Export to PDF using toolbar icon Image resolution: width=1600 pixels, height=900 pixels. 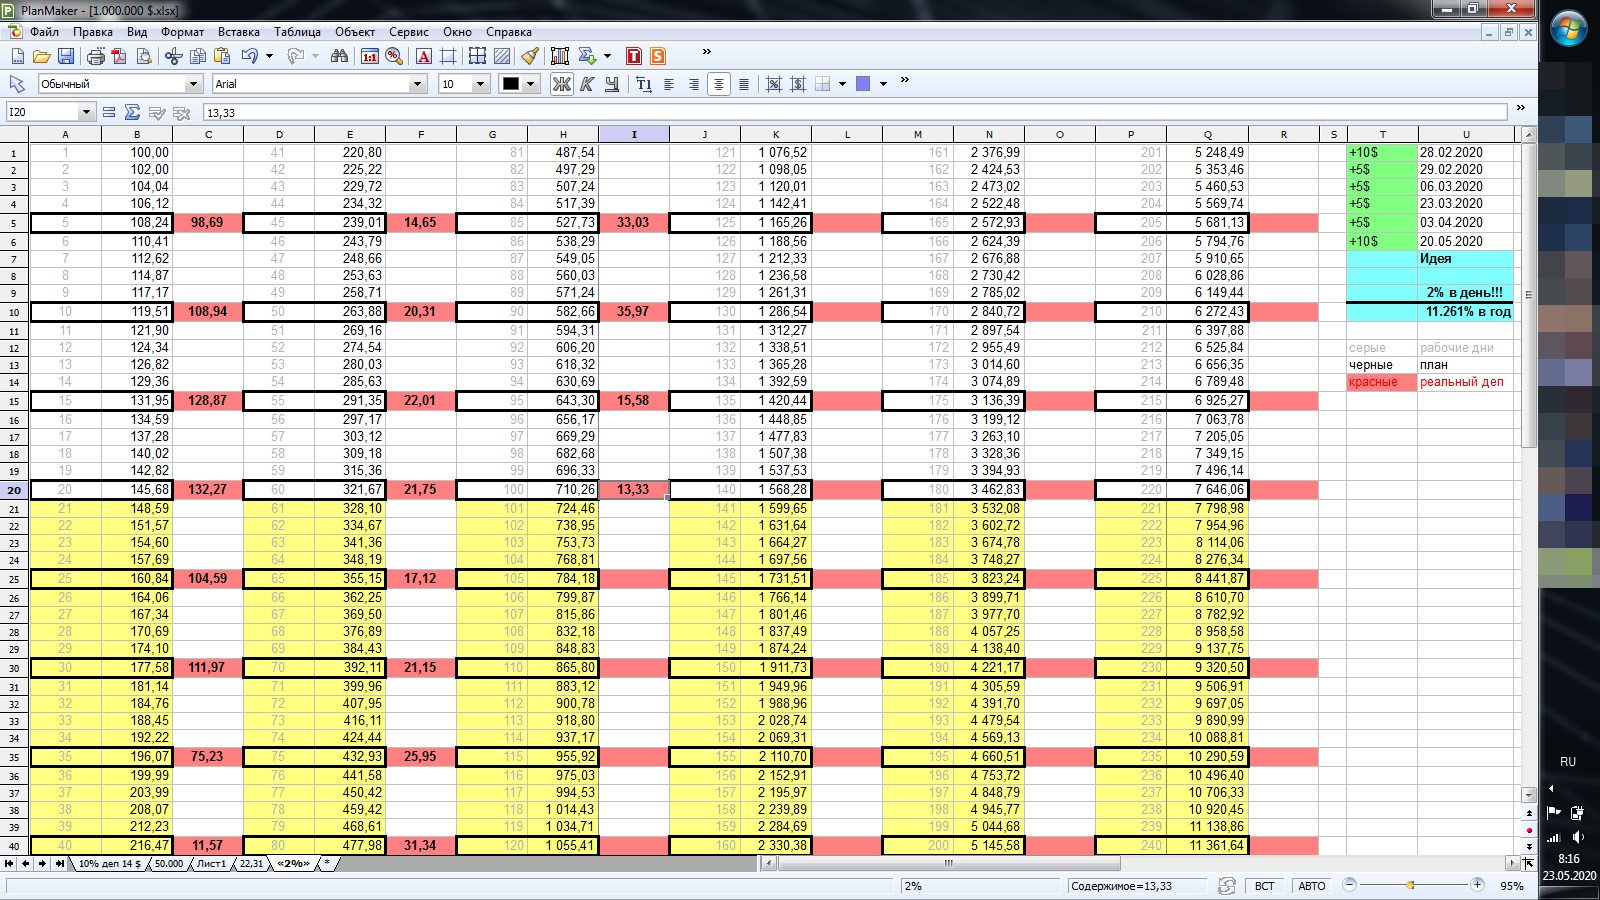coord(120,56)
